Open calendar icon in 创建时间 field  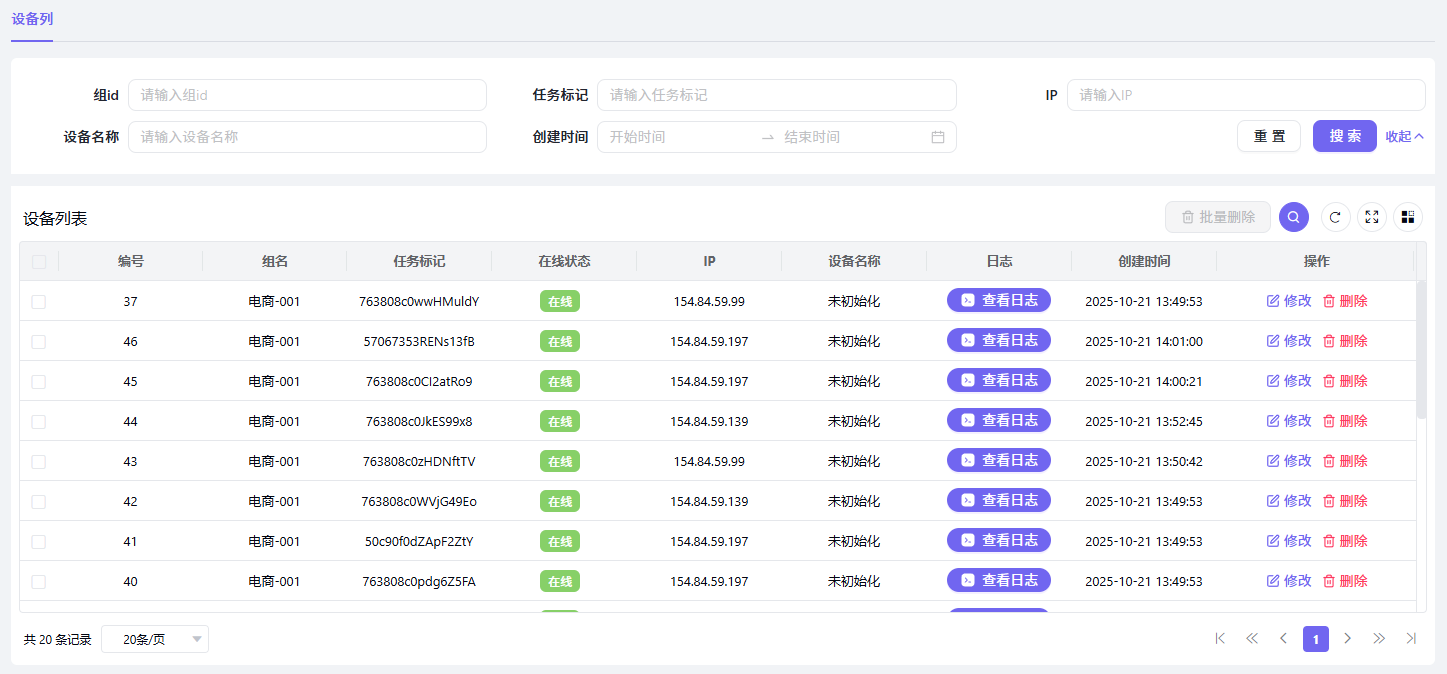(937, 137)
